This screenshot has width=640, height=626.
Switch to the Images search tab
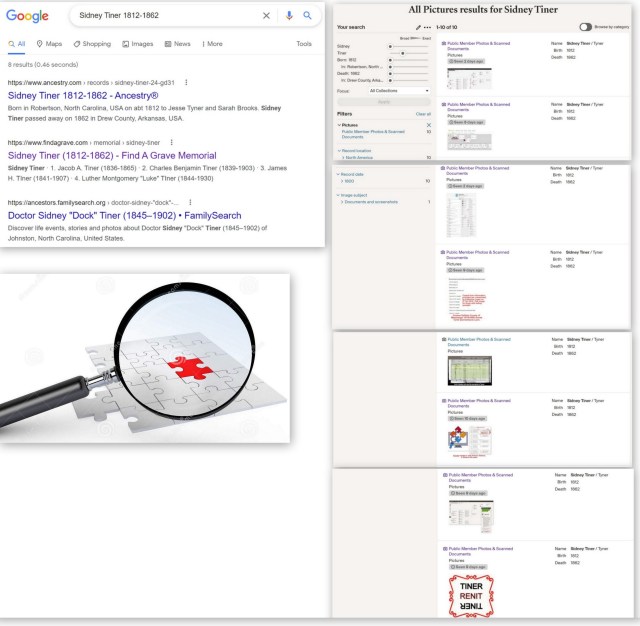tap(138, 44)
